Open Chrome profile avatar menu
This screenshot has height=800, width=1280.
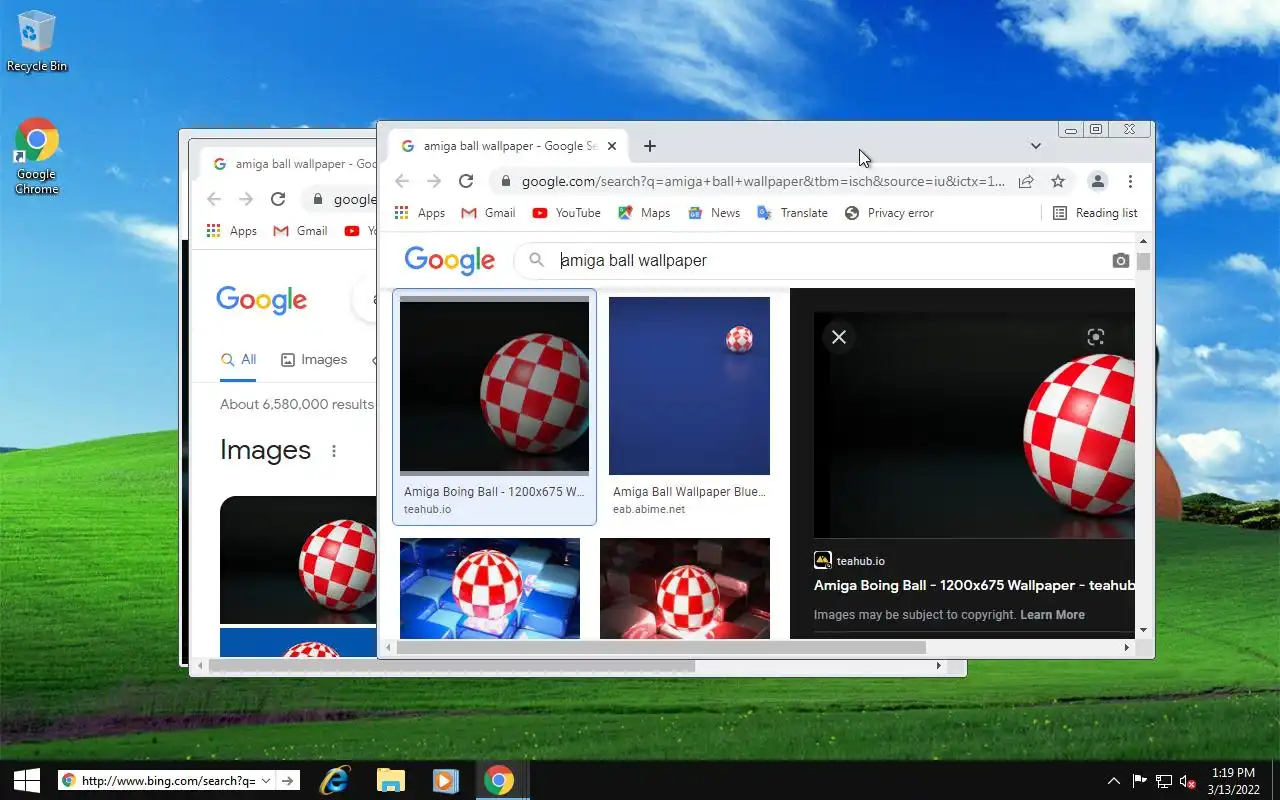coord(1098,181)
